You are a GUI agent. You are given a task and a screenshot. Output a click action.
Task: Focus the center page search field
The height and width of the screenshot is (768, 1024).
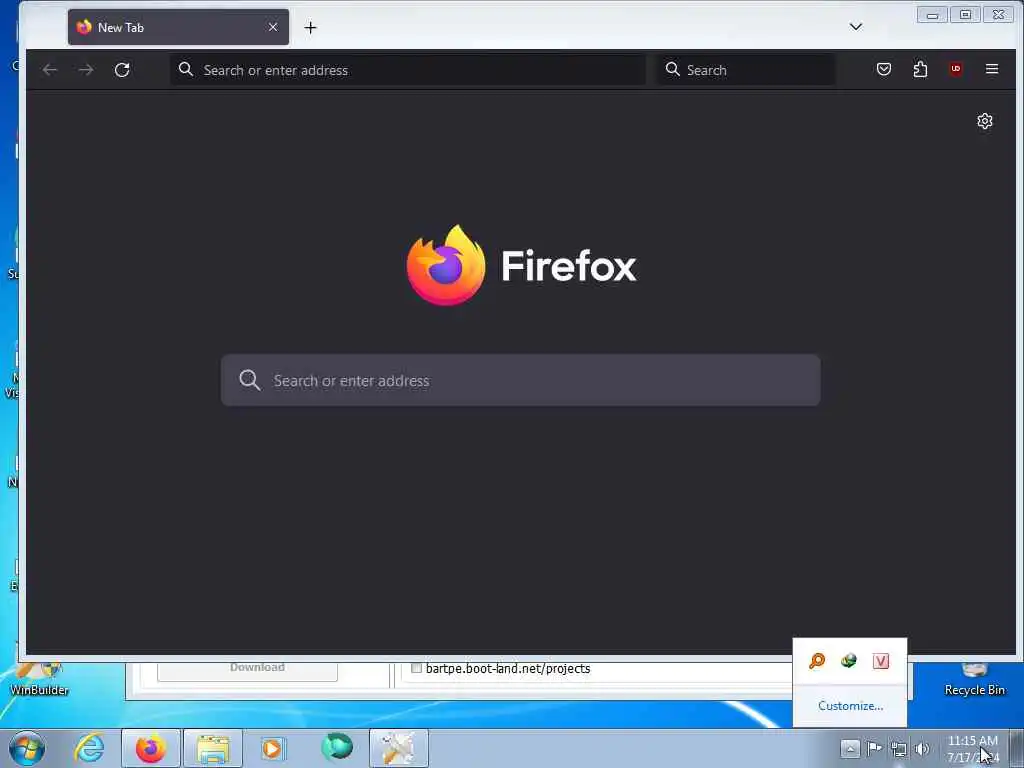pyautogui.click(x=520, y=380)
